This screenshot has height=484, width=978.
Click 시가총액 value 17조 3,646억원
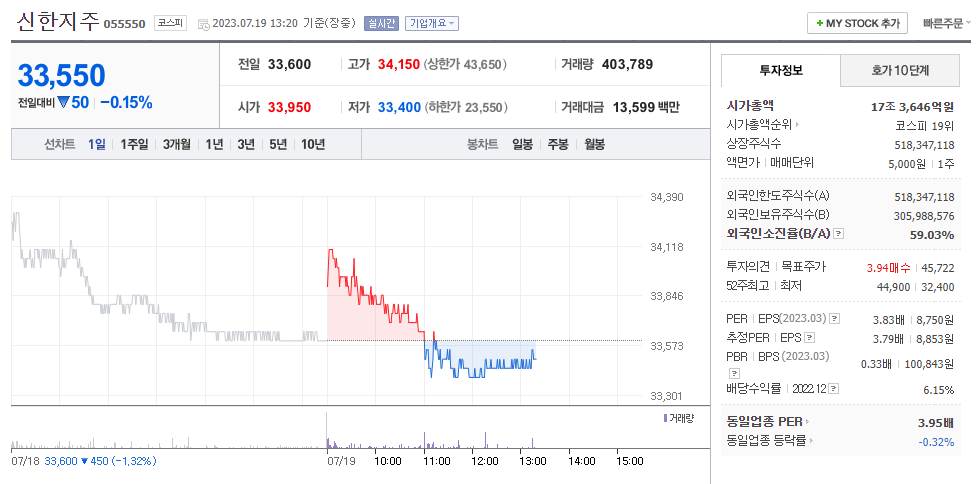pyautogui.click(x=913, y=107)
